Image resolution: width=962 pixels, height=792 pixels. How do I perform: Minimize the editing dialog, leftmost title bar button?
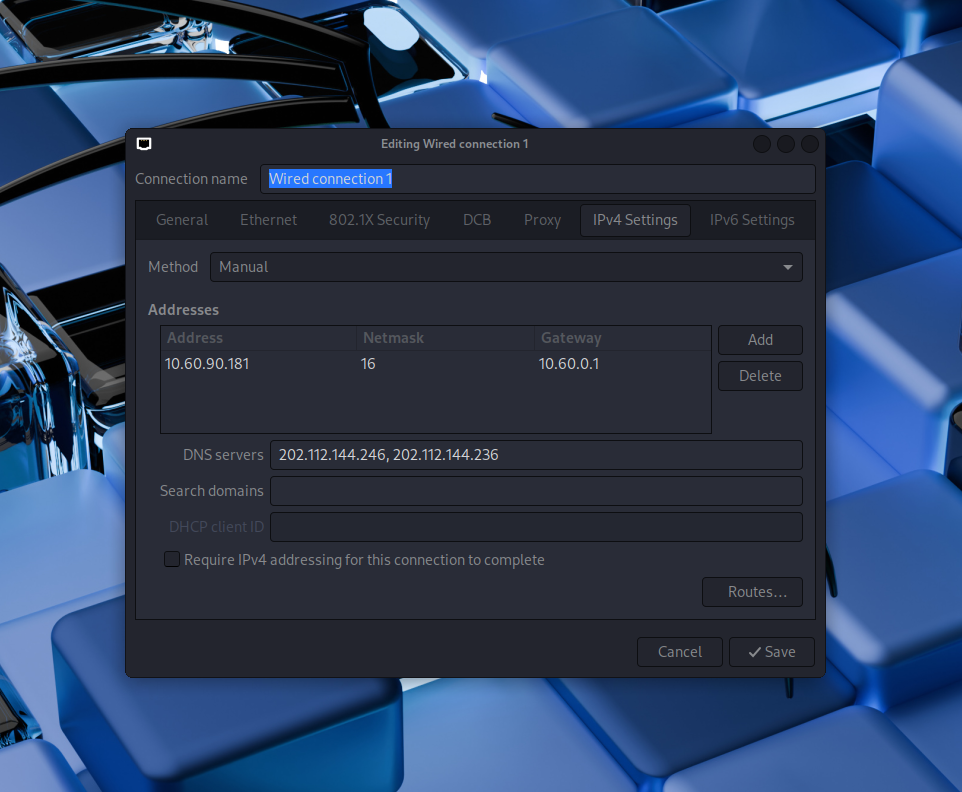click(x=762, y=144)
